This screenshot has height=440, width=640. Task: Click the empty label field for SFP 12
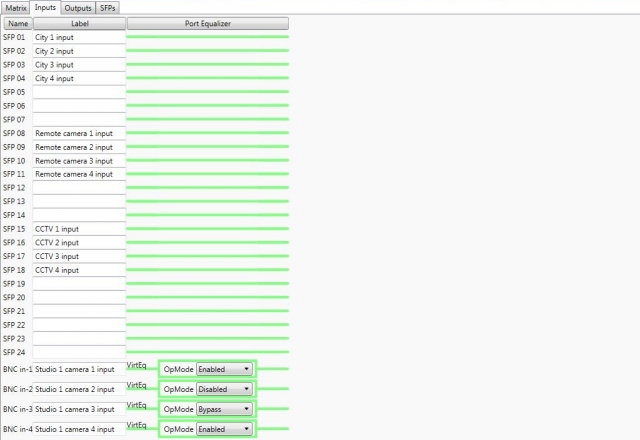click(x=79, y=188)
